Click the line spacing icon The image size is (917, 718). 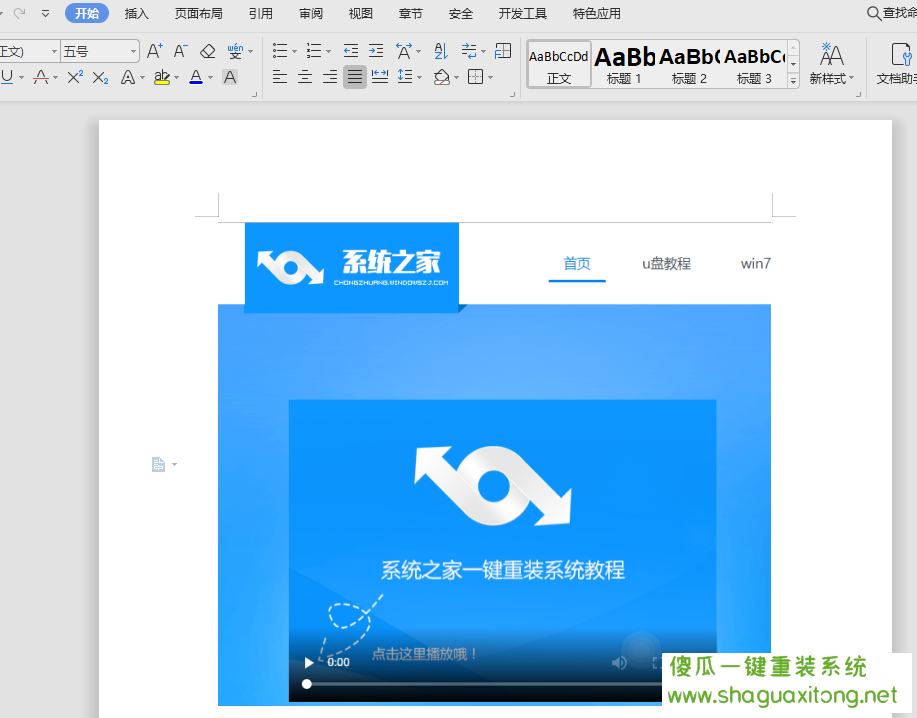[405, 77]
